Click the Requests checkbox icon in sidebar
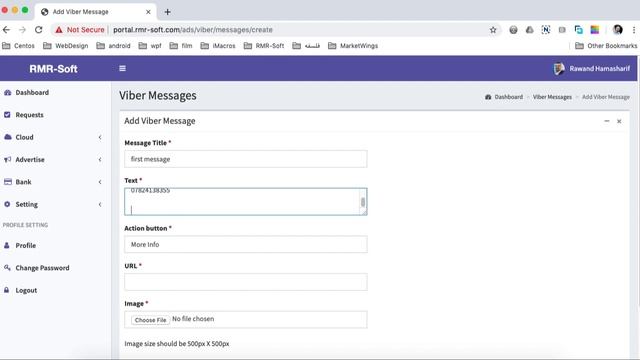The image size is (640, 360). (x=7, y=115)
